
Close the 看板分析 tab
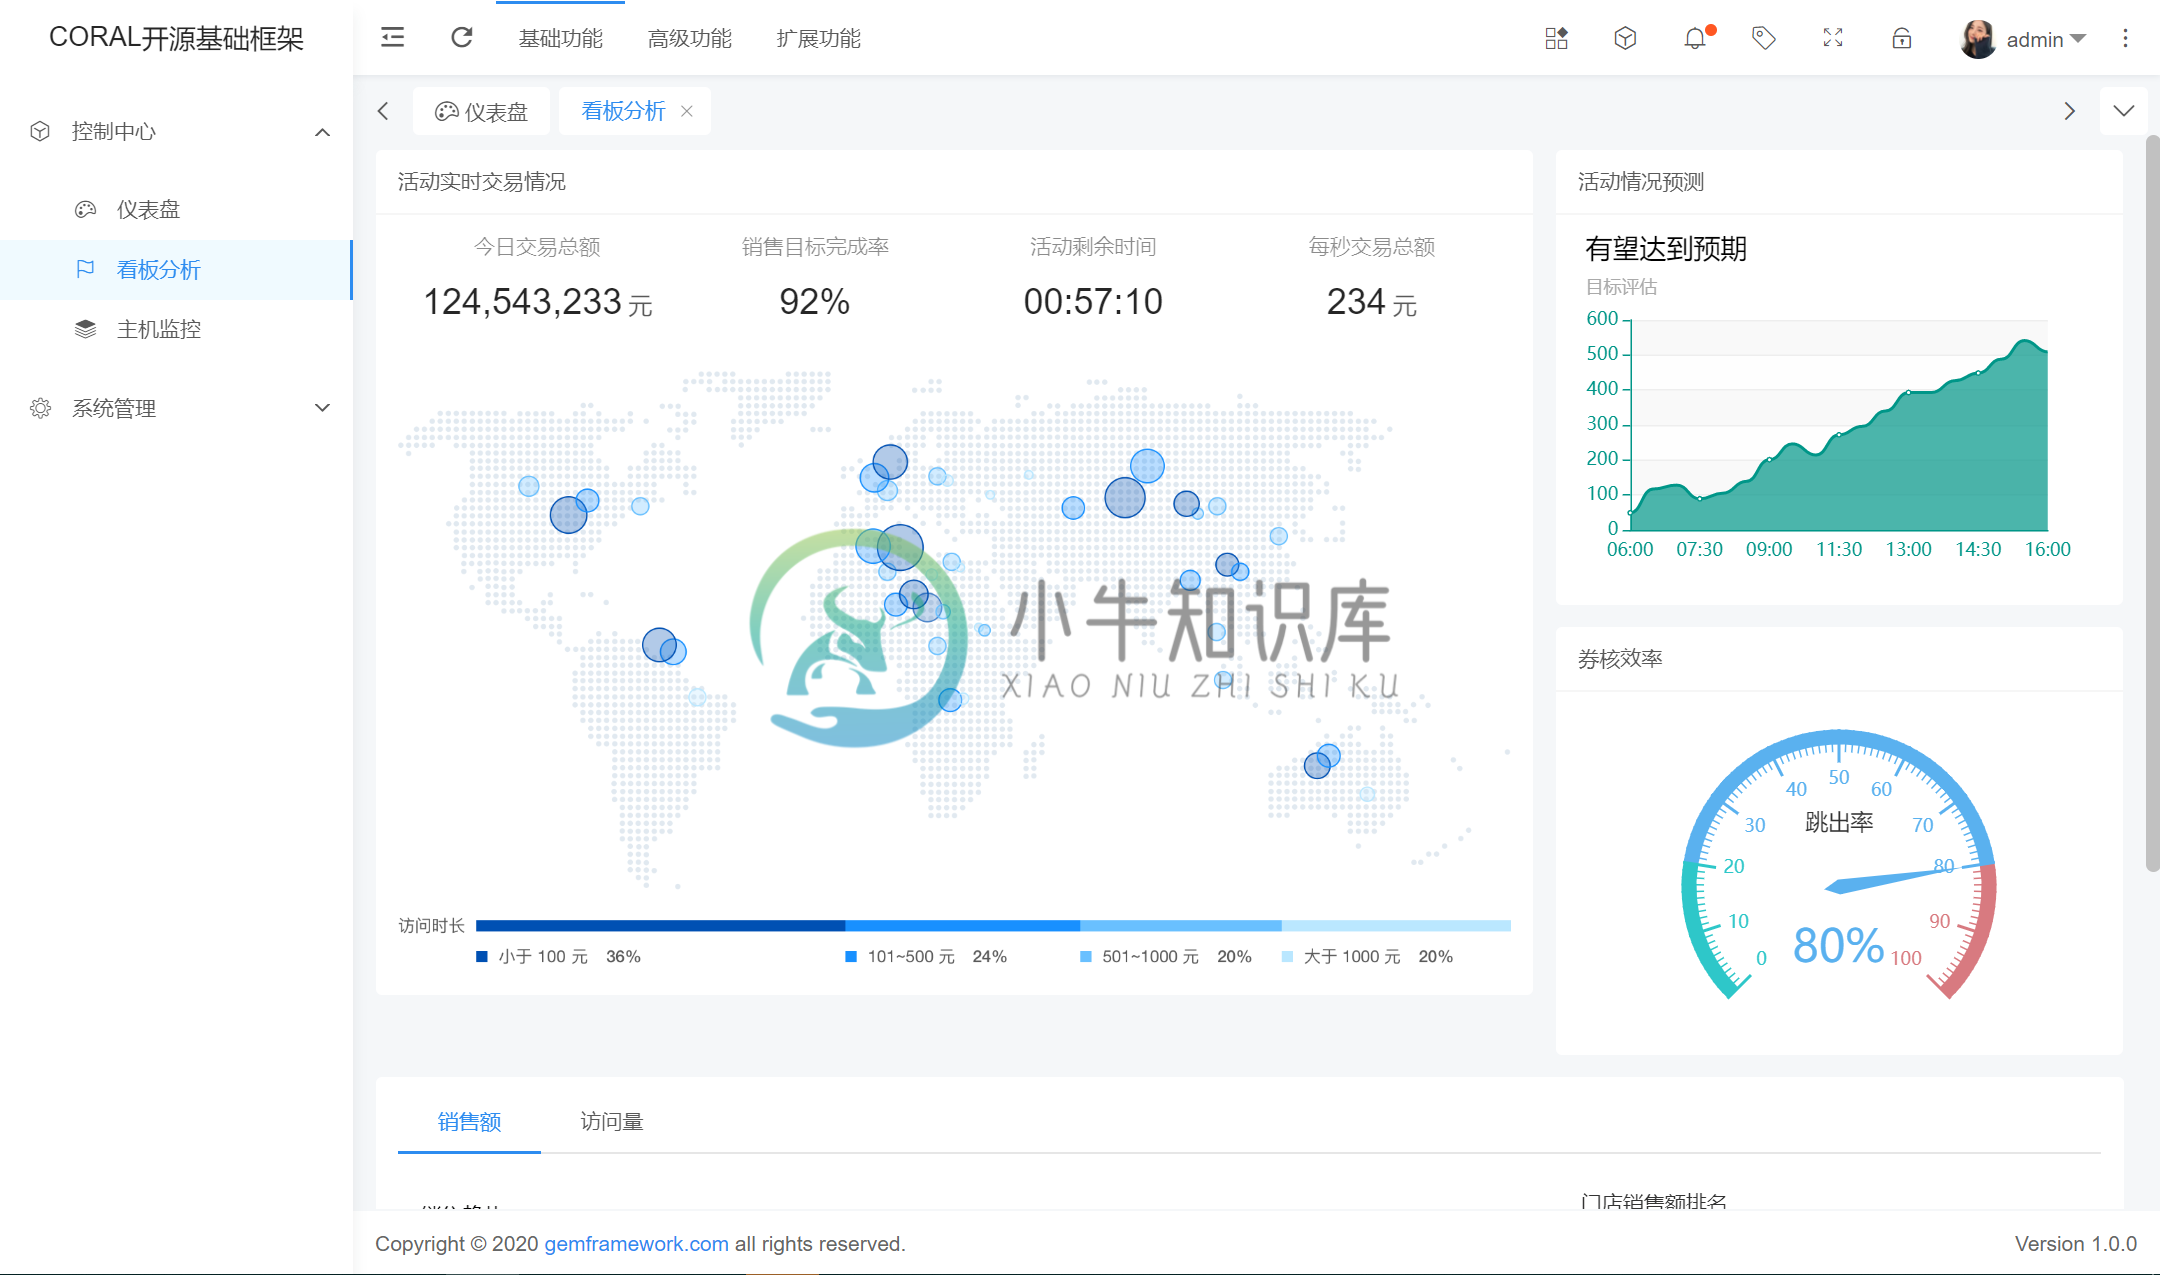pos(687,111)
